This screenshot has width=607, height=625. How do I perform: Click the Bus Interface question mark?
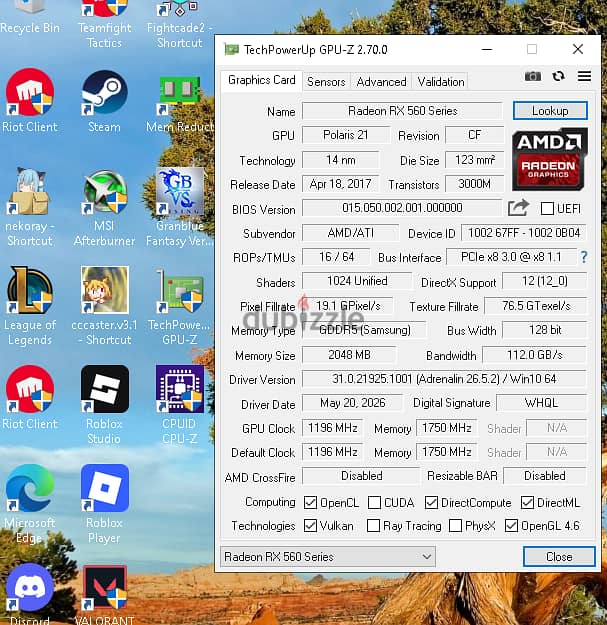584,257
